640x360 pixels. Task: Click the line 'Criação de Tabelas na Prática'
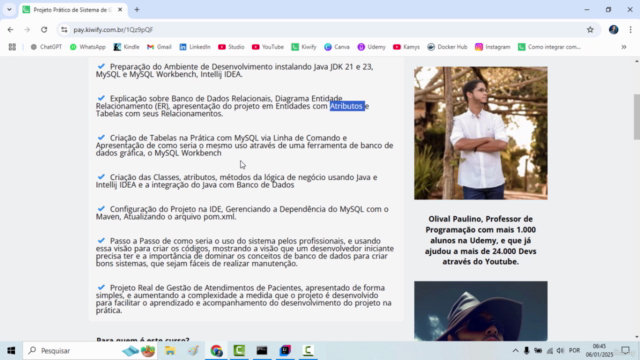[244, 145]
